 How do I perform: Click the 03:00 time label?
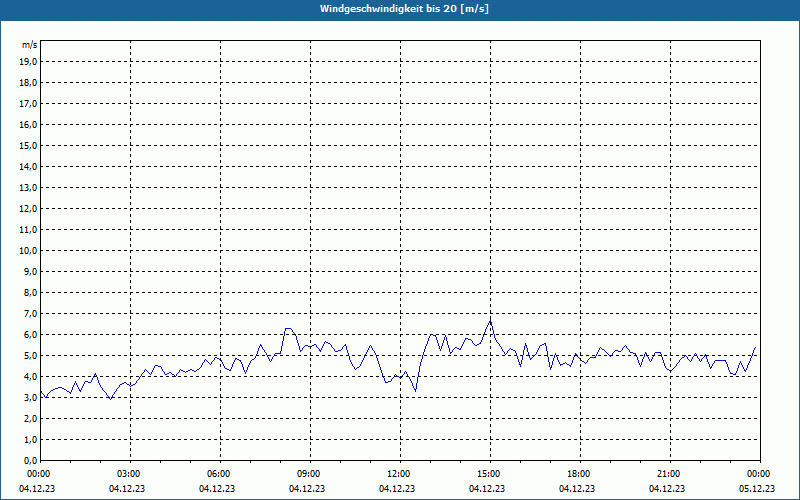tap(131, 474)
